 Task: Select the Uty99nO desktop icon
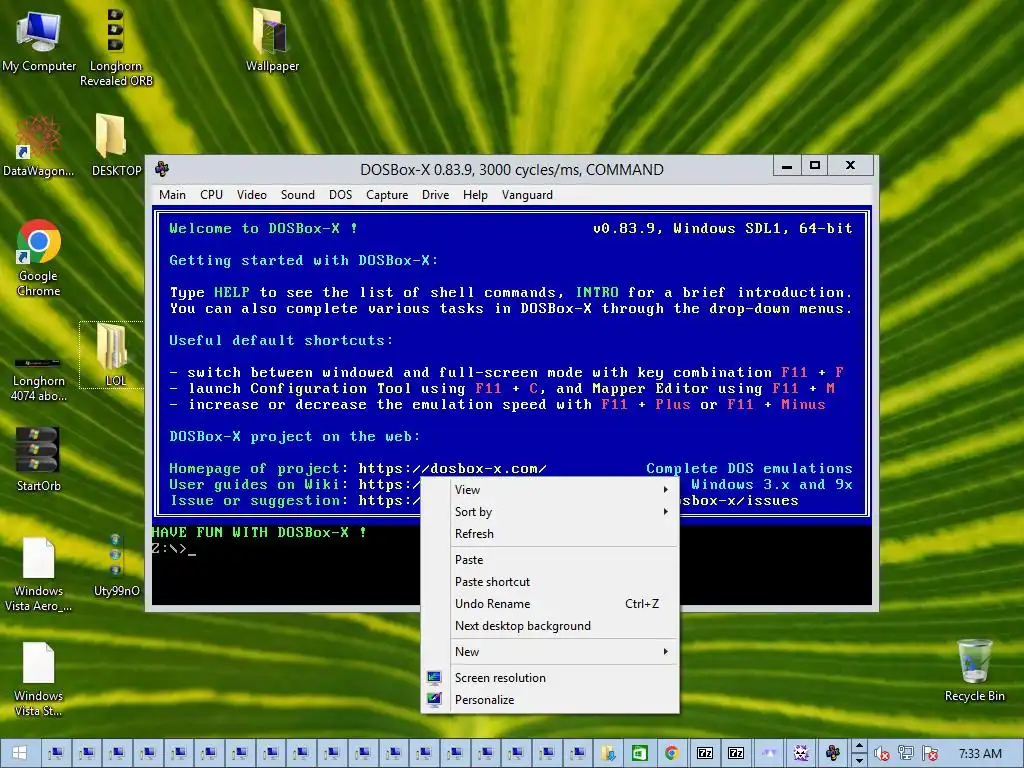tap(116, 566)
